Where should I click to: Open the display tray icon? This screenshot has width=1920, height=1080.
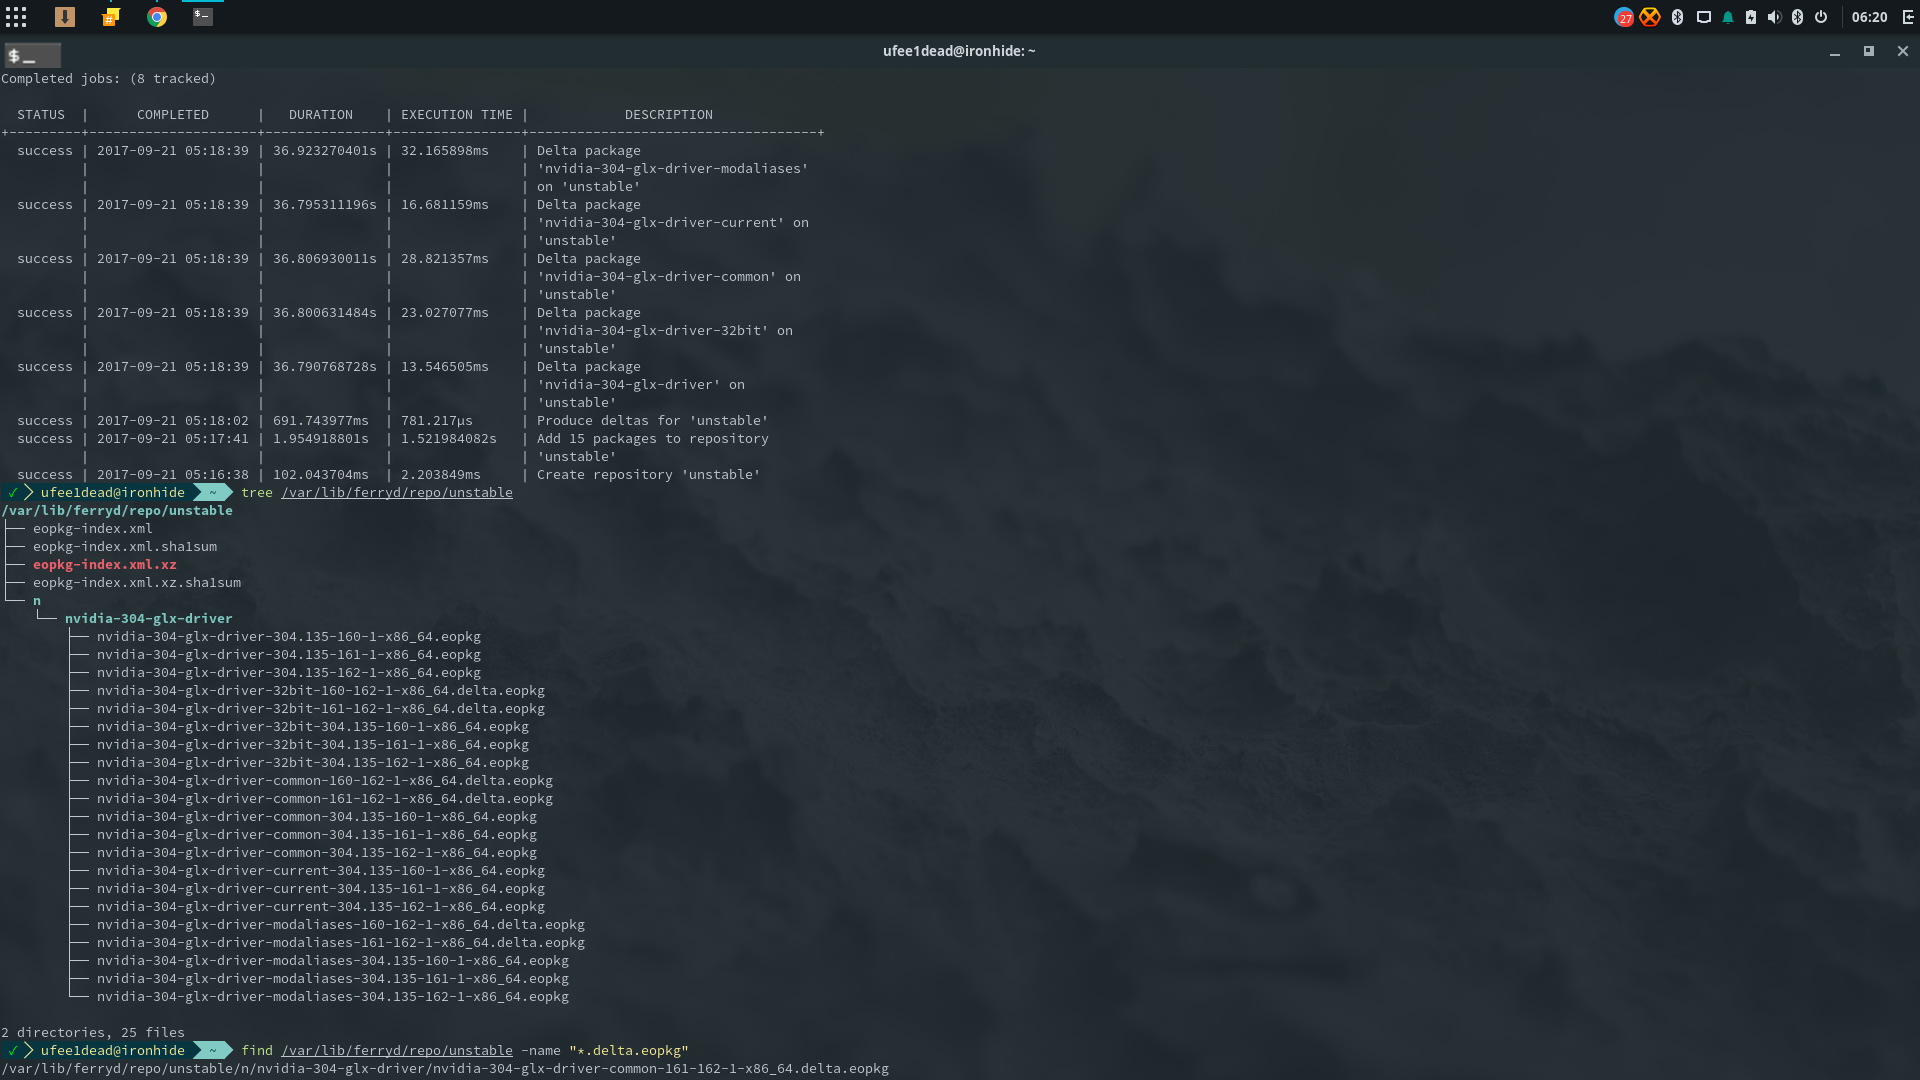point(1704,17)
